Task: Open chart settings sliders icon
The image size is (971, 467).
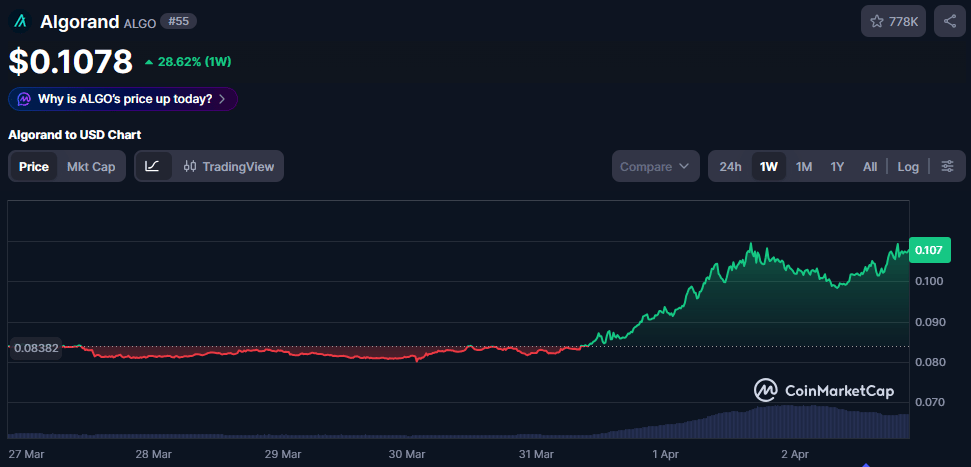Action: point(947,166)
